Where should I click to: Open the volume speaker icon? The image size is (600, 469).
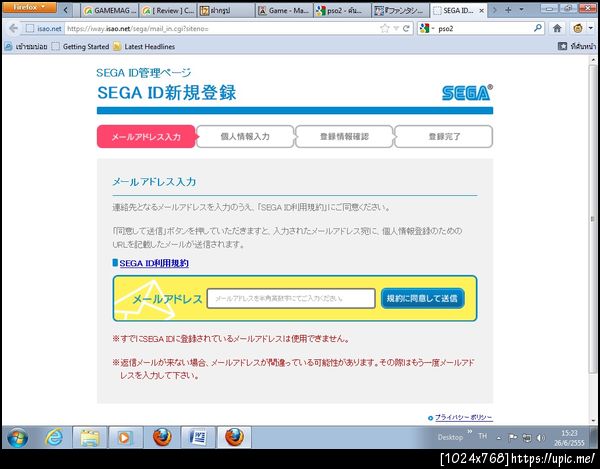coord(541,438)
